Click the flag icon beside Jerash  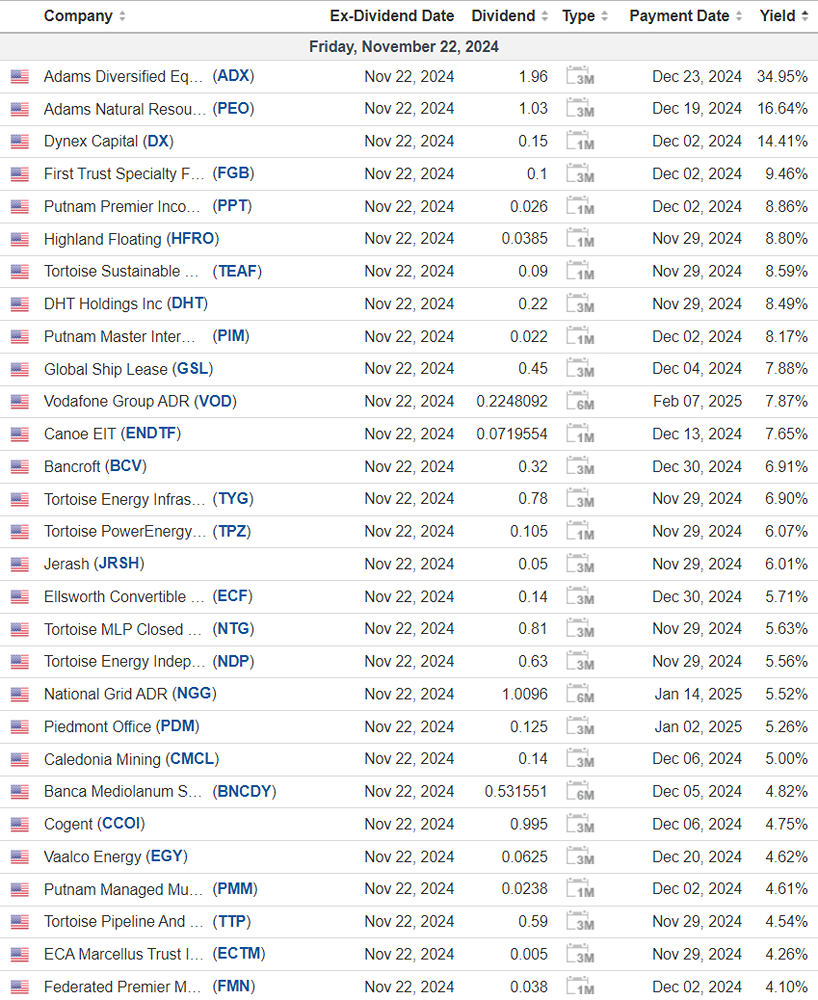click(20, 564)
